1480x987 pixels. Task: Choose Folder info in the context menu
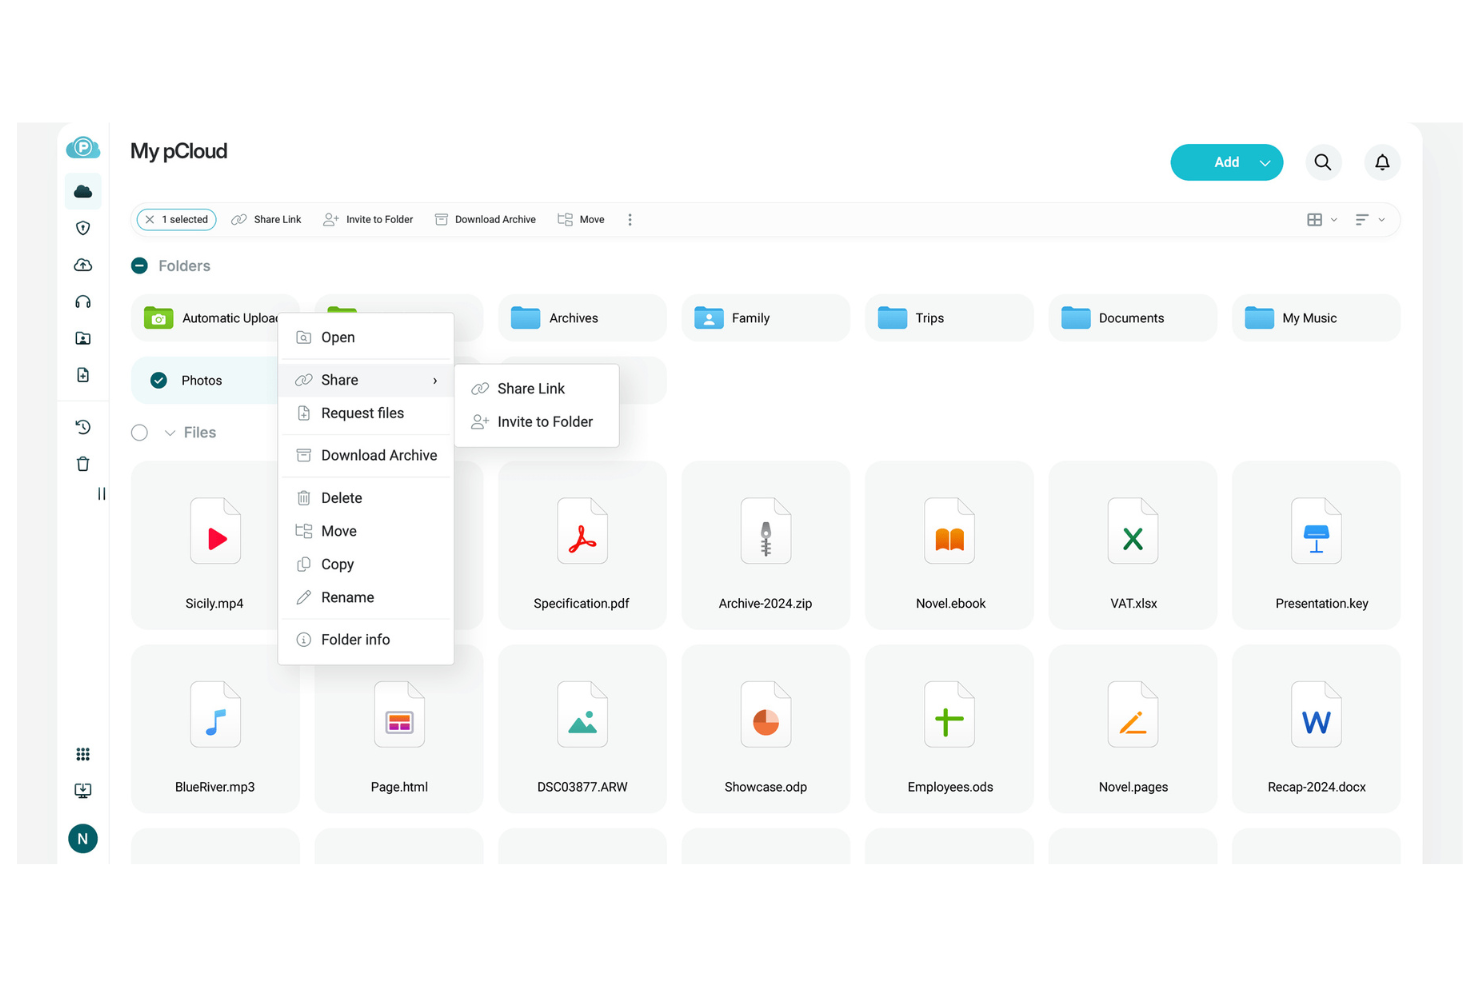click(366, 640)
